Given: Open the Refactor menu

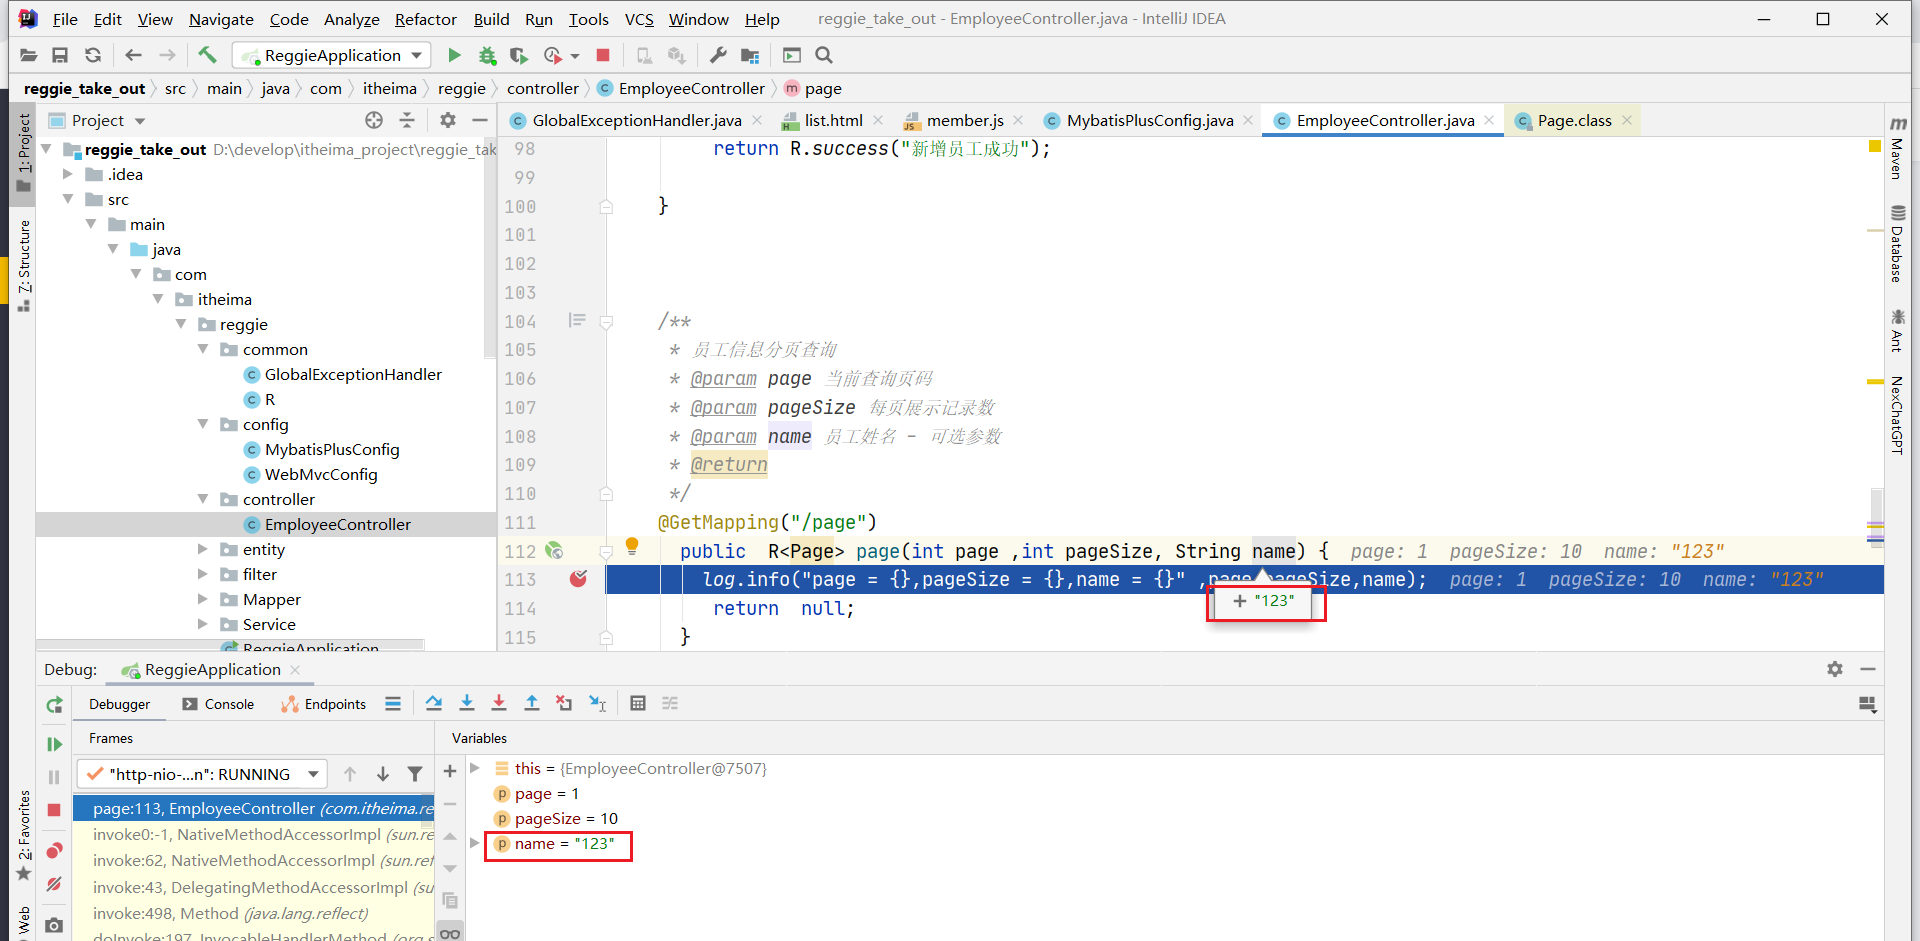Looking at the screenshot, I should click(x=425, y=19).
